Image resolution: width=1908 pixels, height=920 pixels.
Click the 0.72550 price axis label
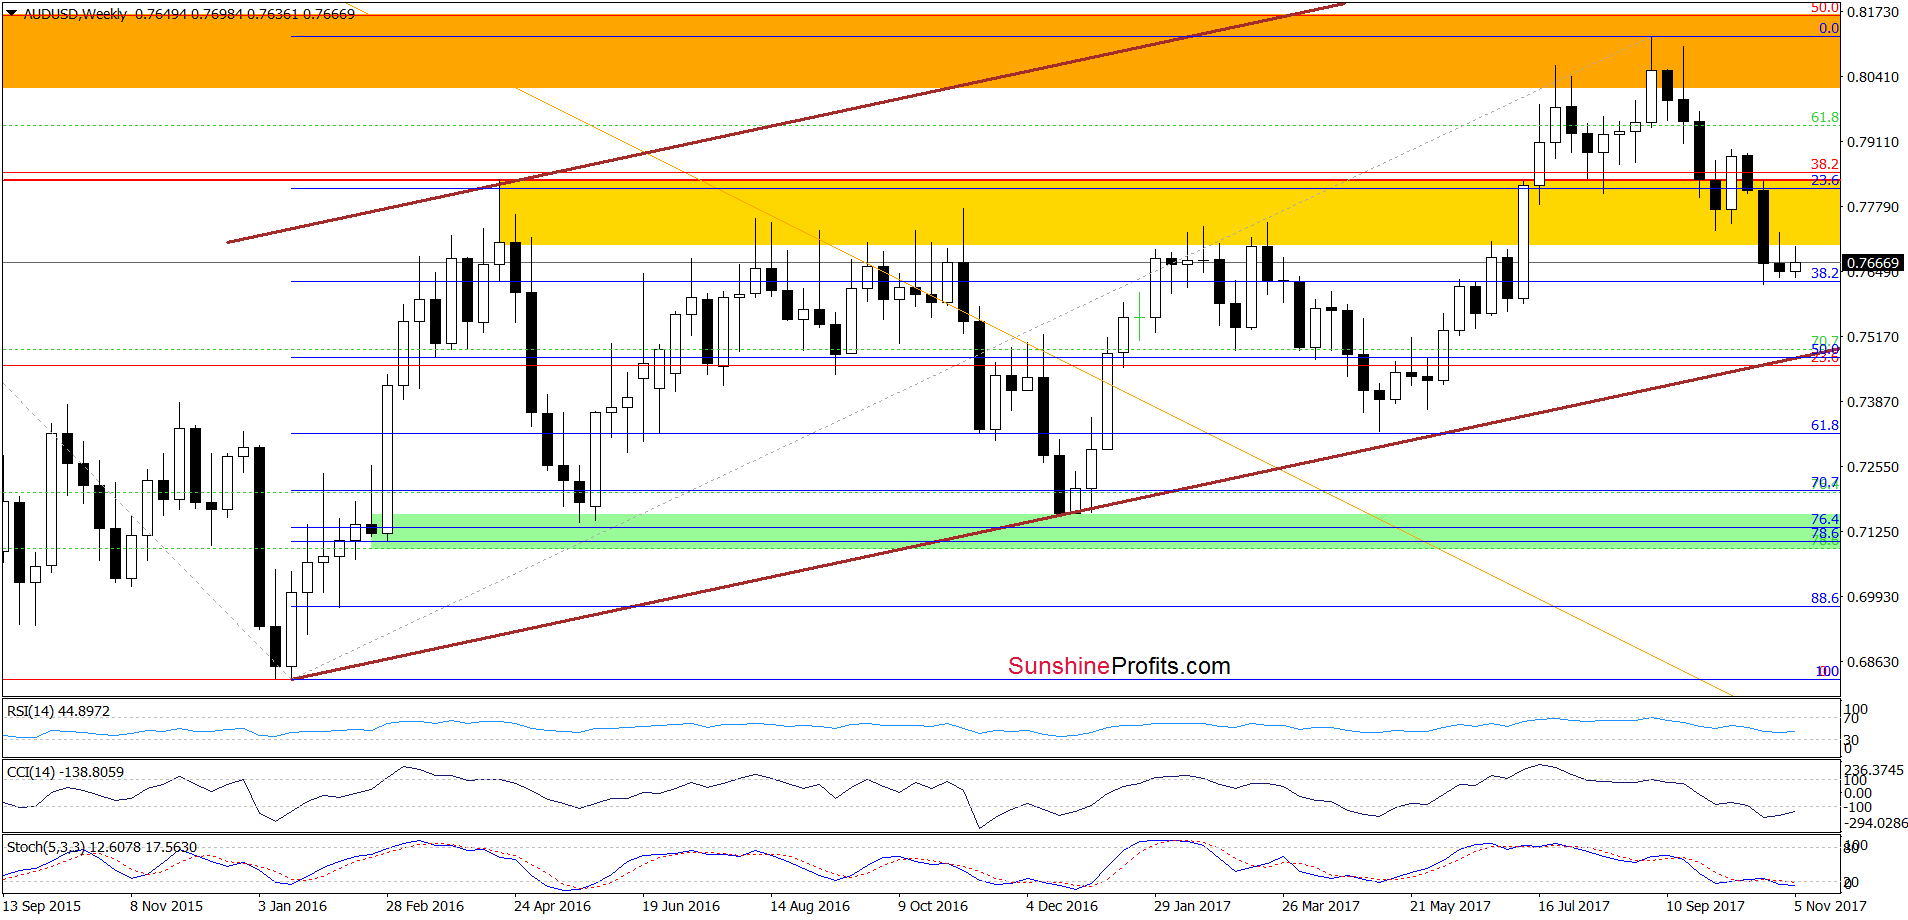pos(1873,467)
